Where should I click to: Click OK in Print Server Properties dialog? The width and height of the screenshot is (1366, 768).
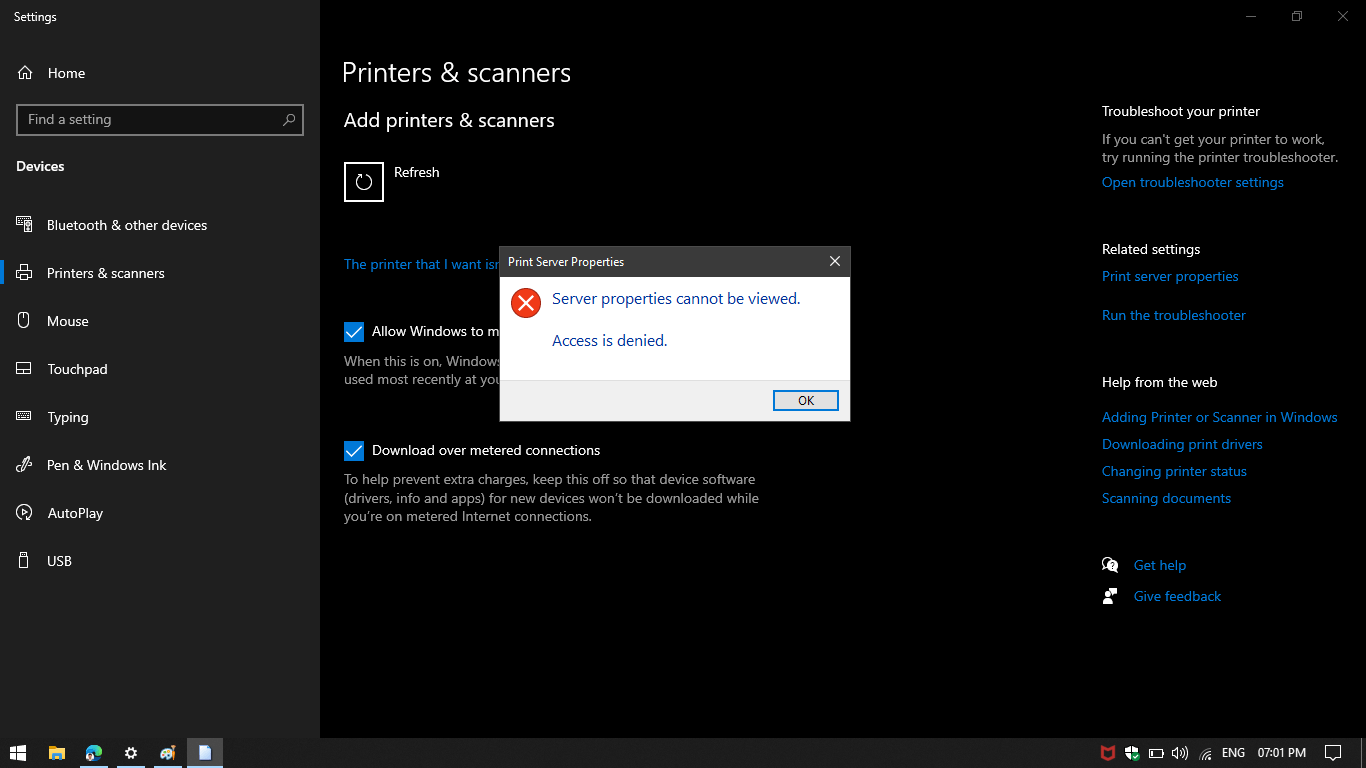point(805,400)
